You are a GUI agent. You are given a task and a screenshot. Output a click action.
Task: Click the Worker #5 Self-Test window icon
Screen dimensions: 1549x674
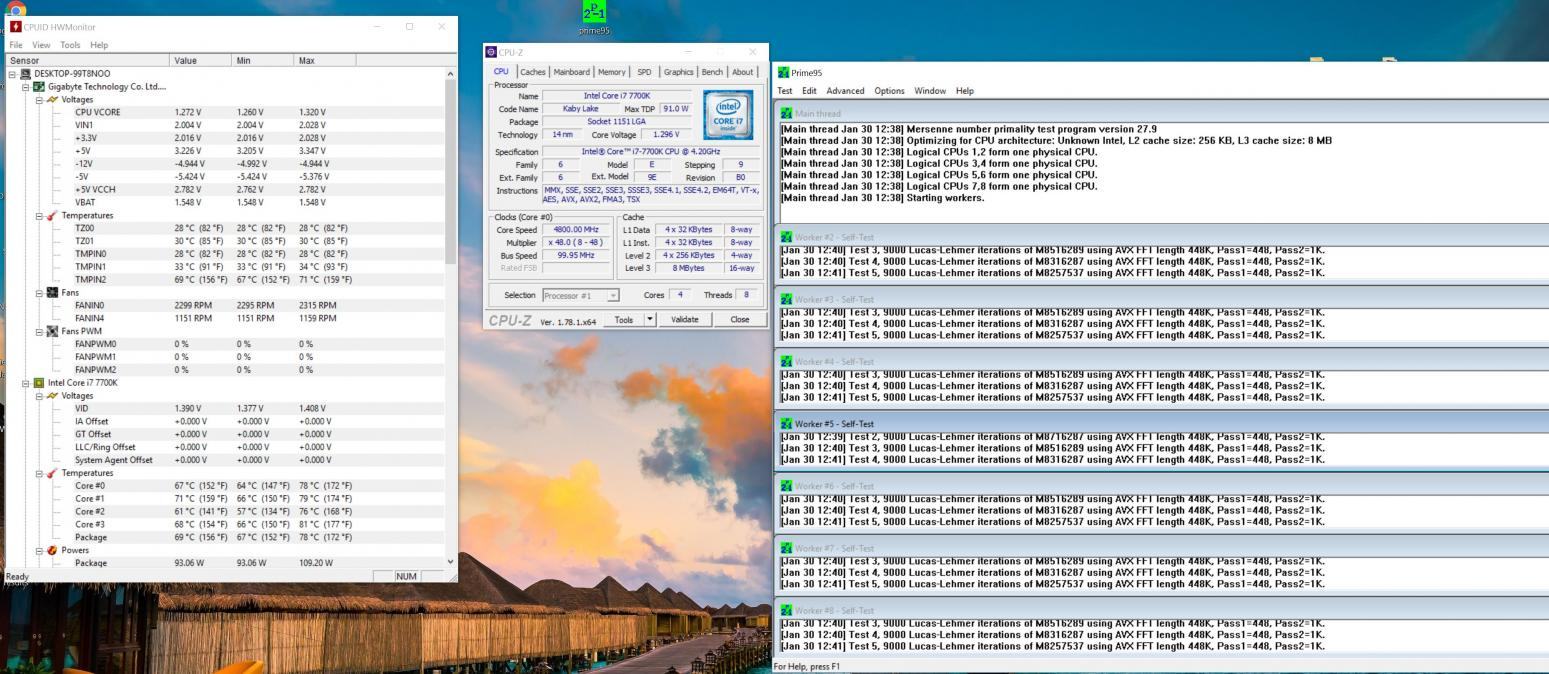point(786,424)
